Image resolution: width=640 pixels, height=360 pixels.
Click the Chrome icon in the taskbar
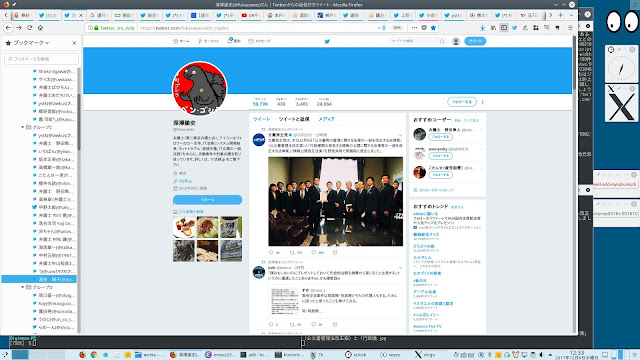coord(94,355)
